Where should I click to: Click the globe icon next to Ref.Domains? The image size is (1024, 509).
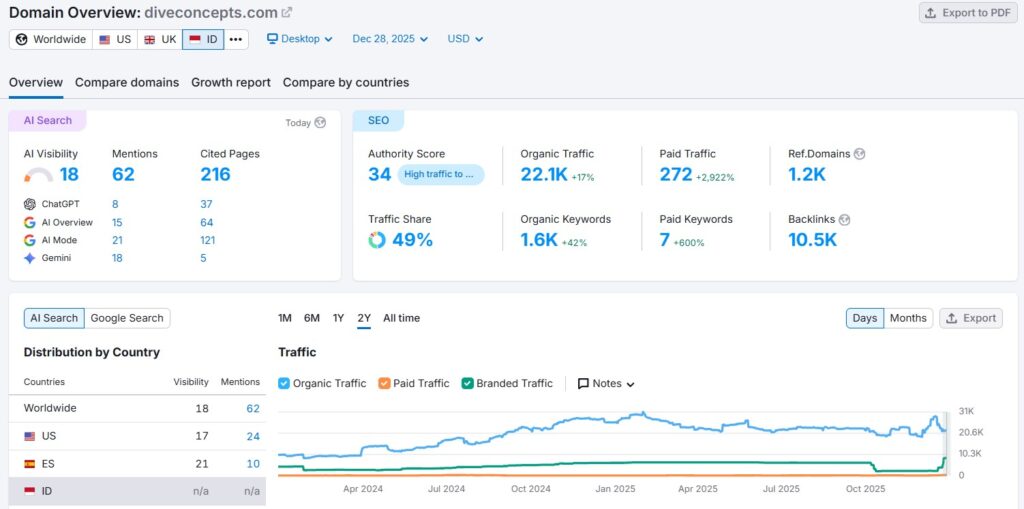pyautogui.click(x=859, y=154)
